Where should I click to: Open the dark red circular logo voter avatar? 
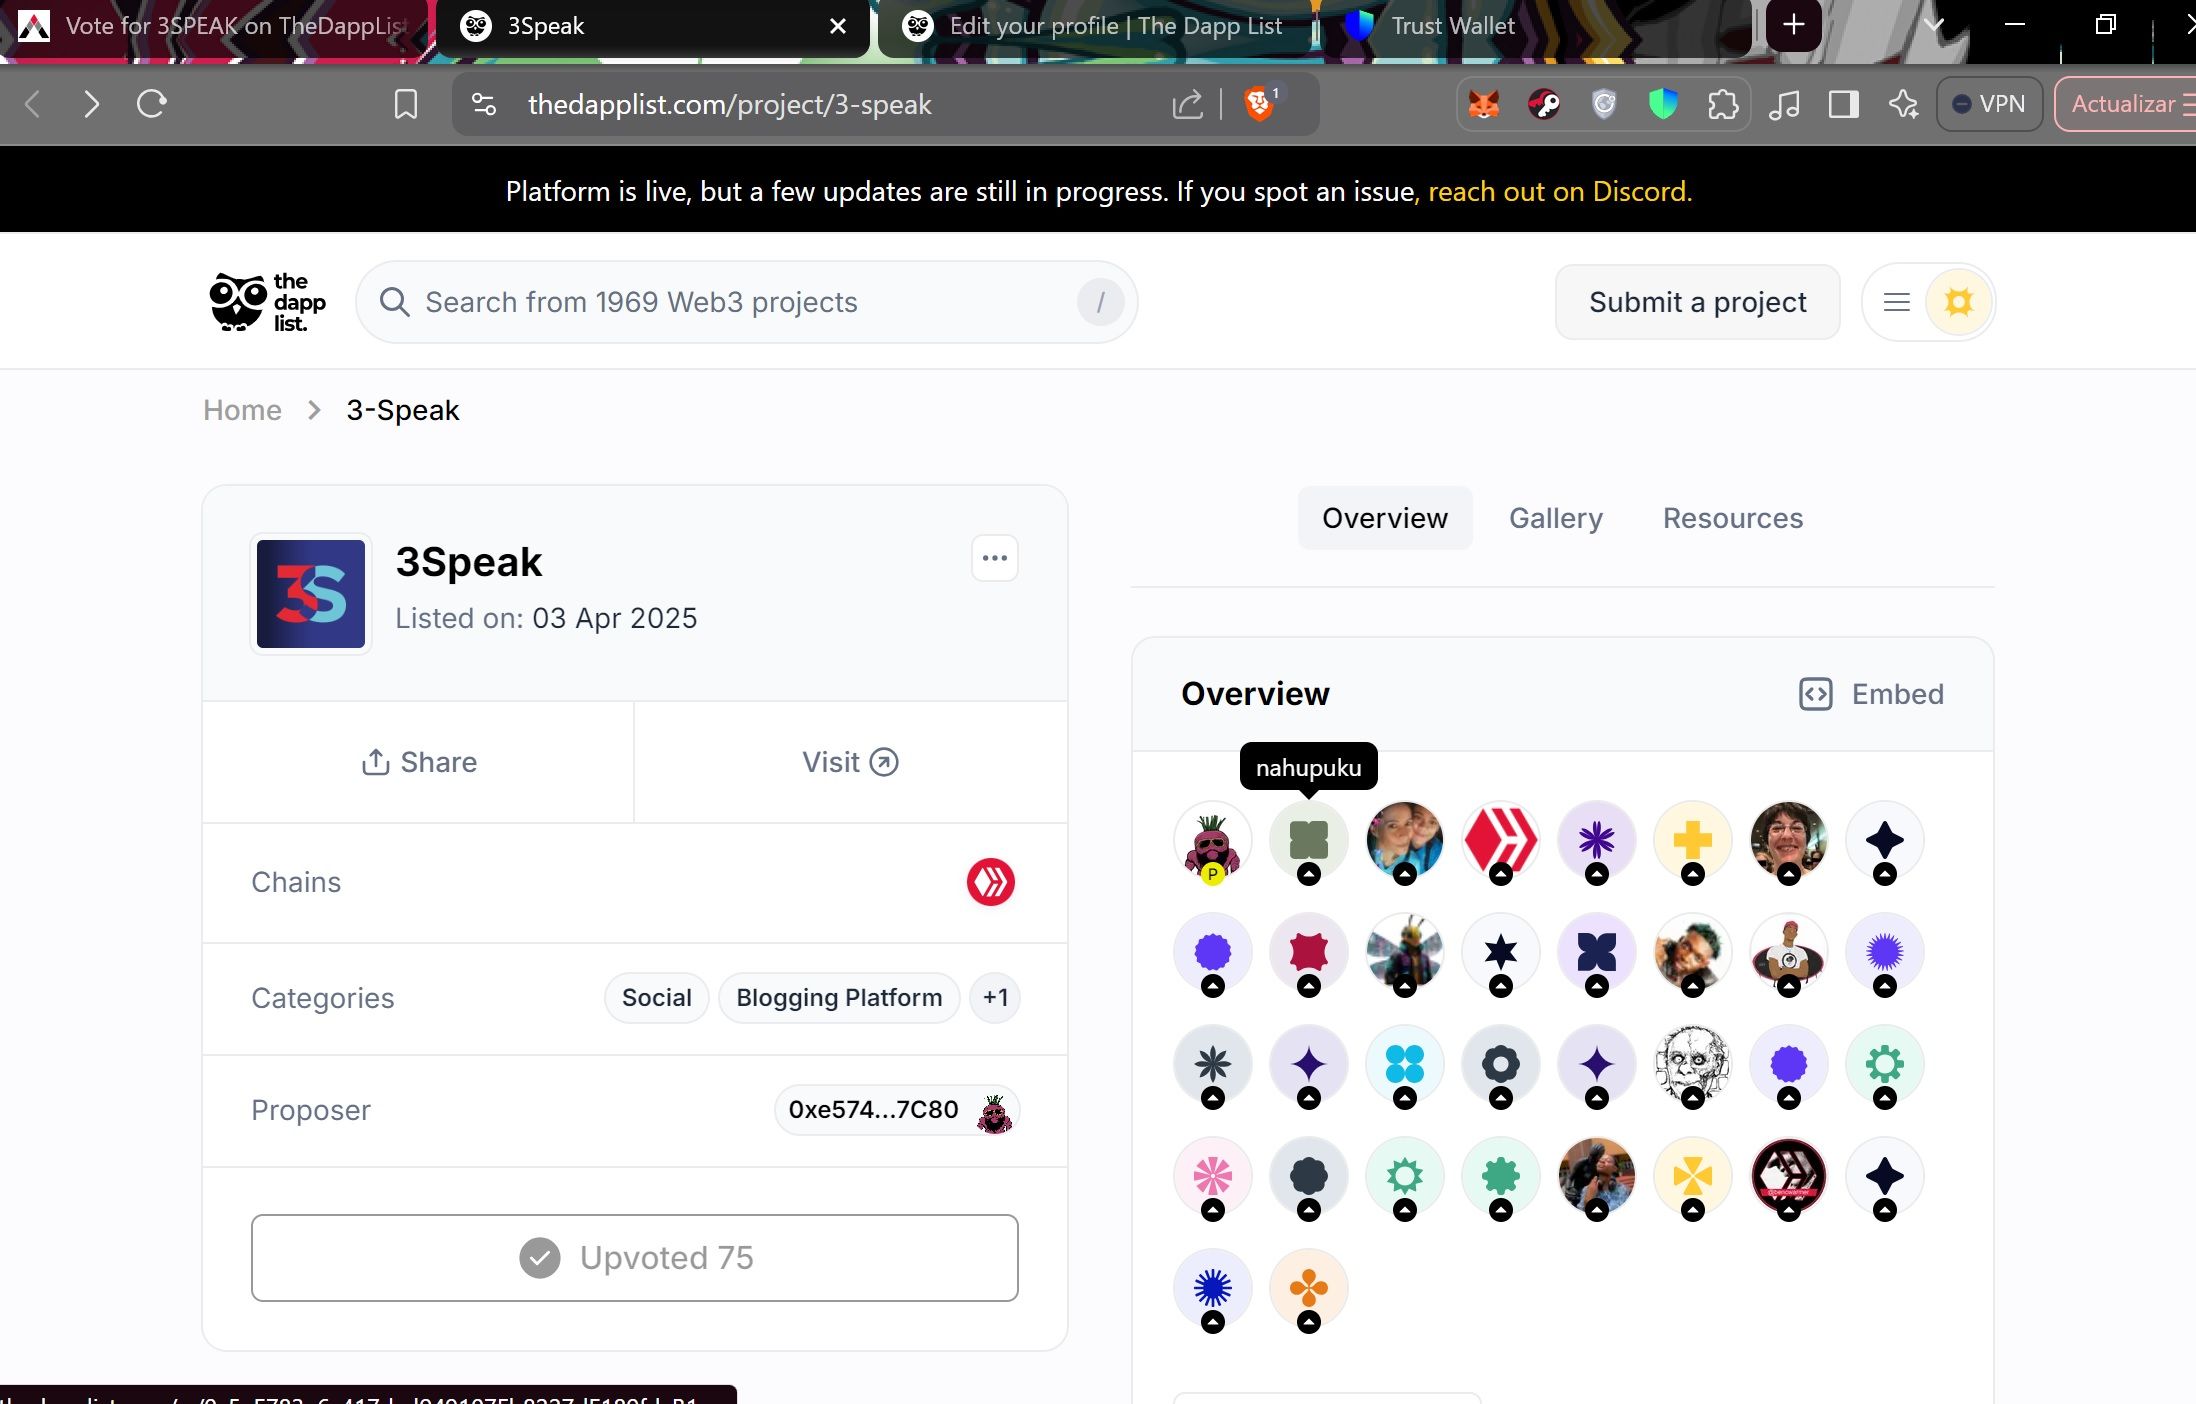pyautogui.click(x=1788, y=1177)
